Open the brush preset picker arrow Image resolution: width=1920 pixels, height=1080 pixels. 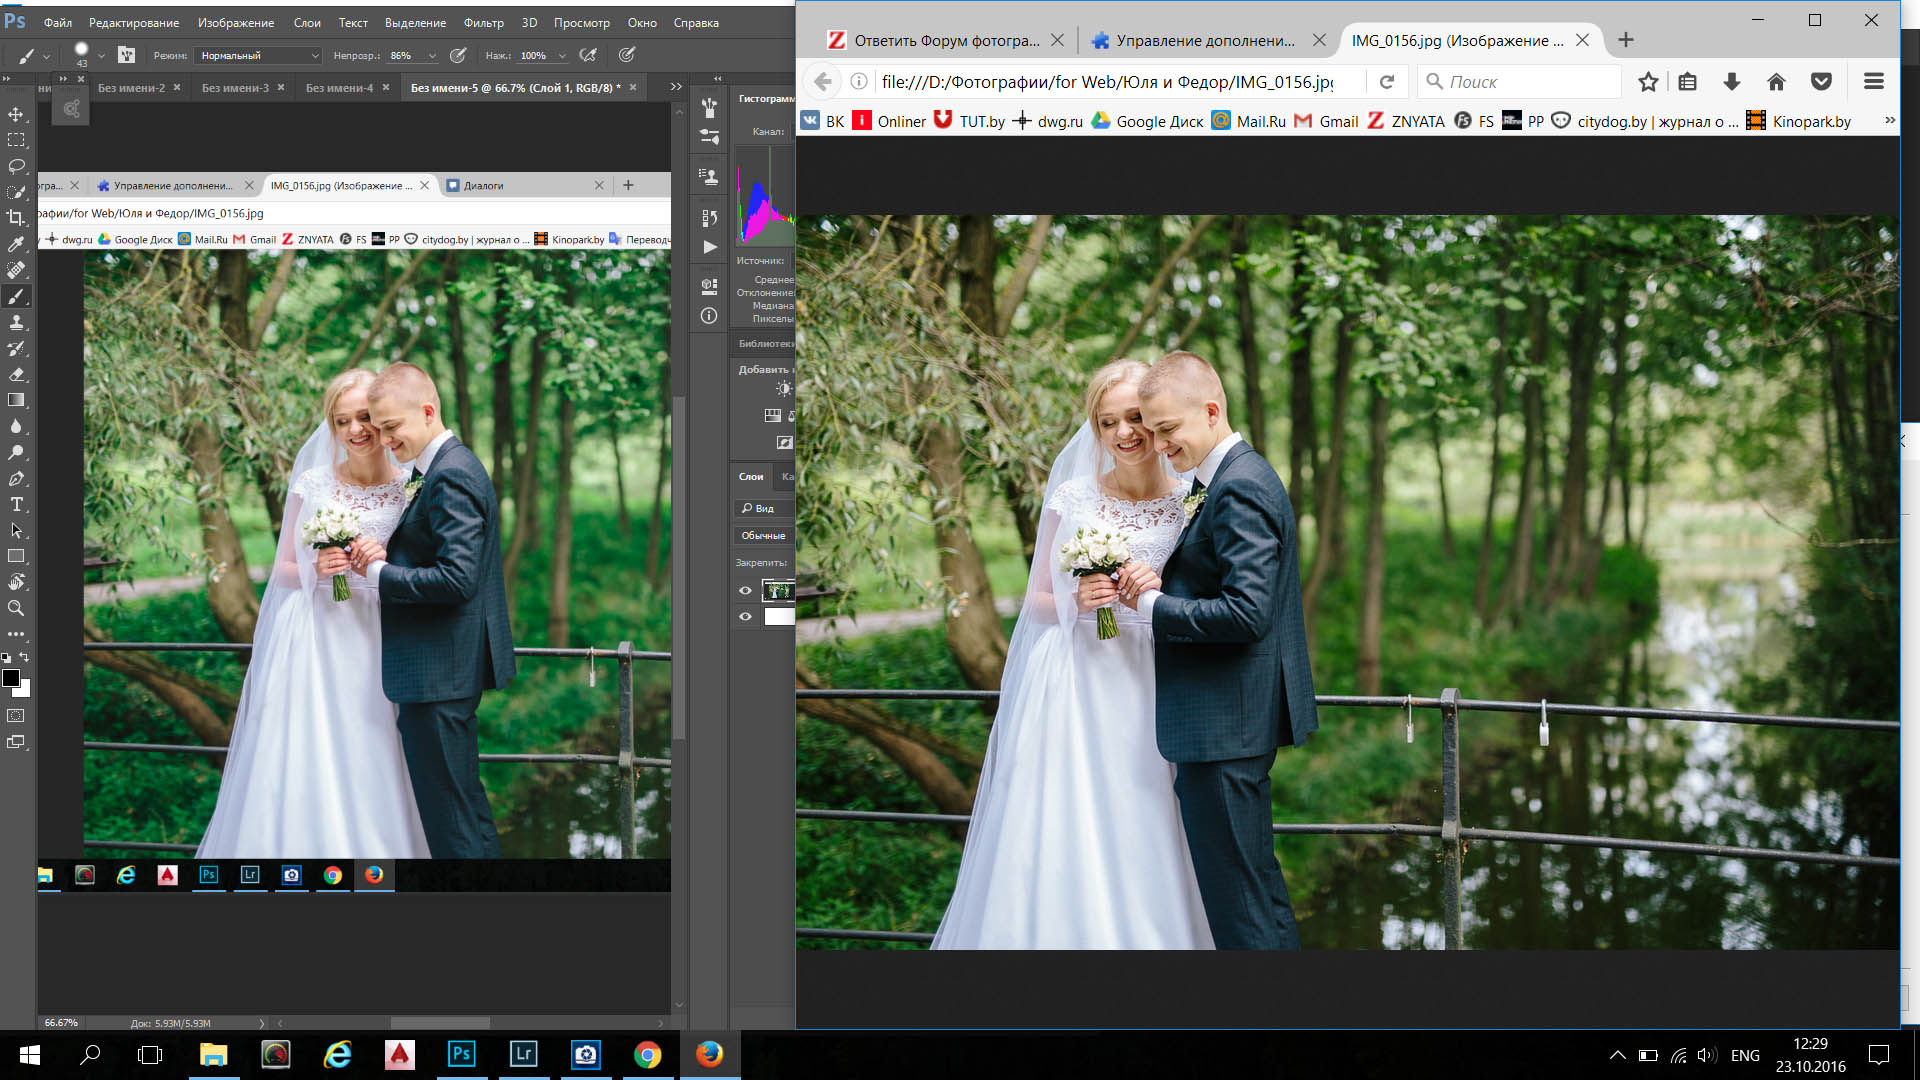[x=101, y=56]
